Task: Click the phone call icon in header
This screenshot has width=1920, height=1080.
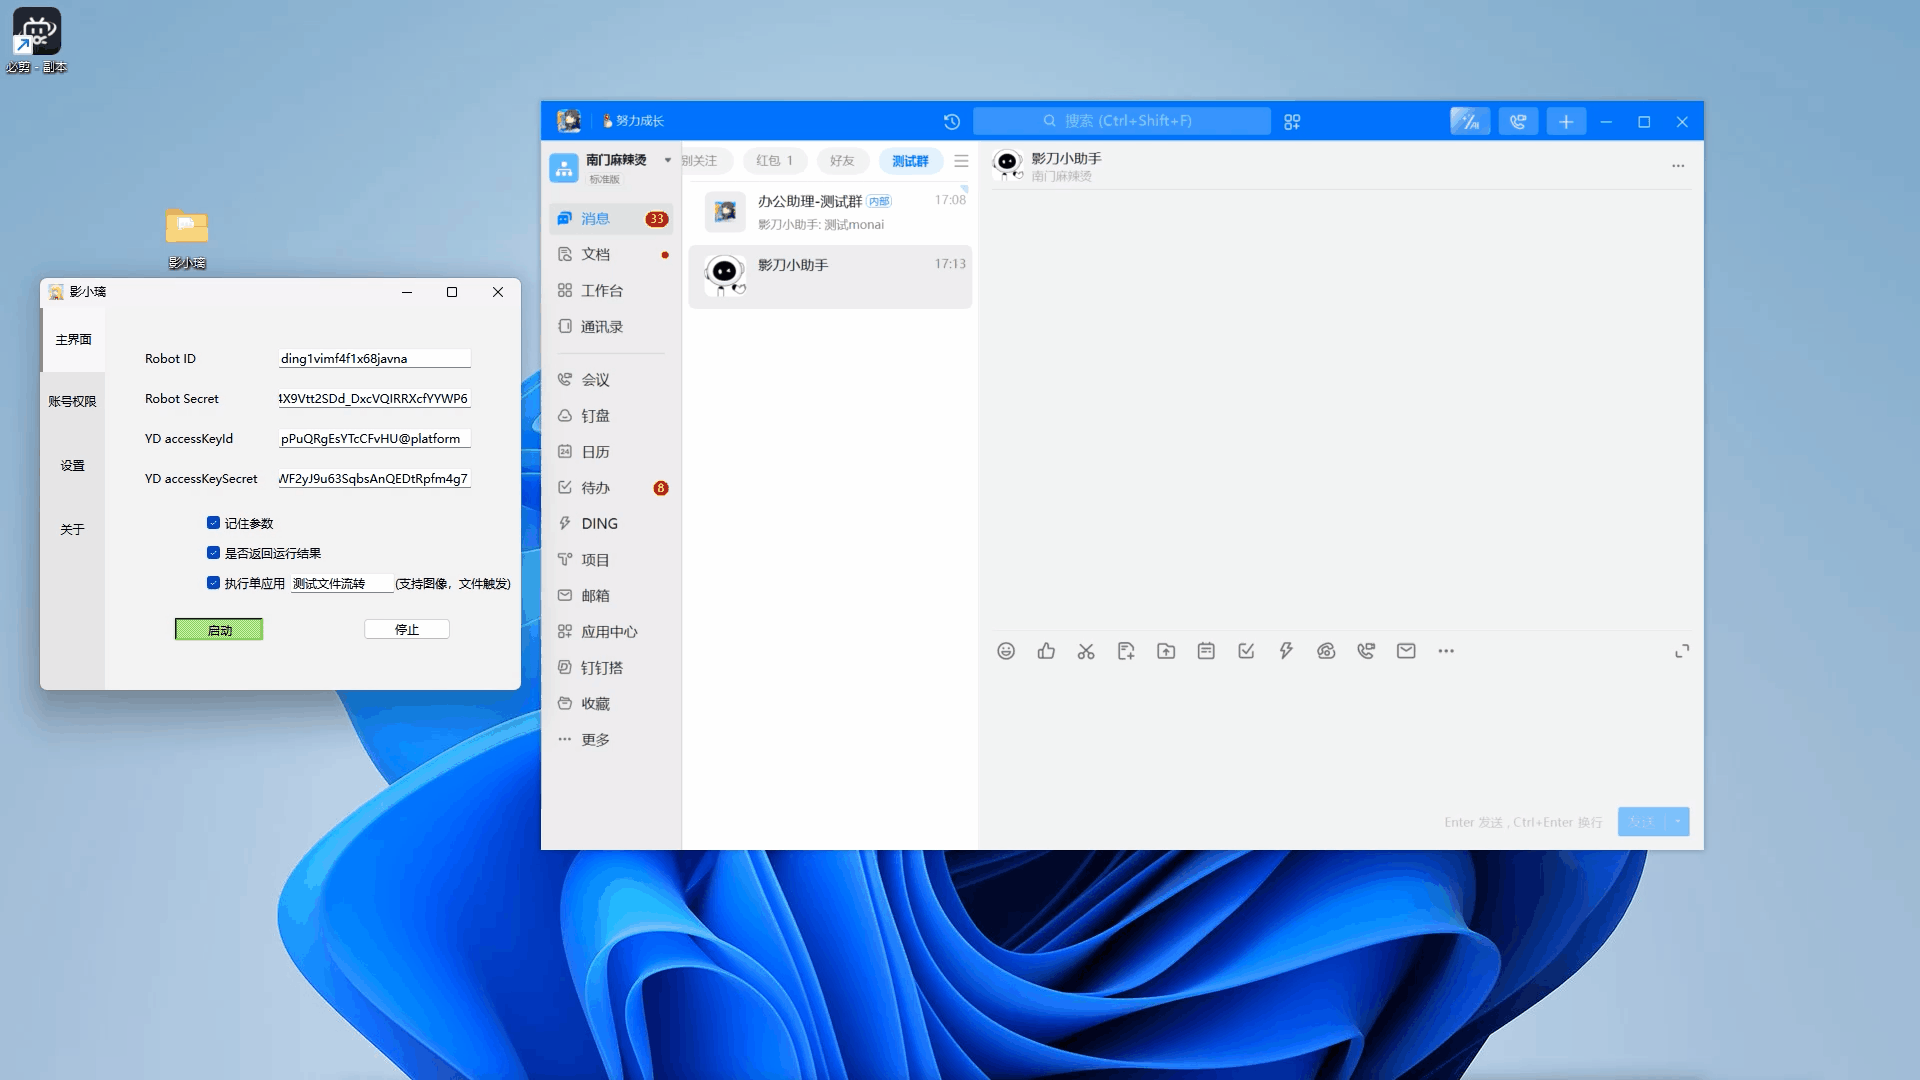Action: point(1518,121)
